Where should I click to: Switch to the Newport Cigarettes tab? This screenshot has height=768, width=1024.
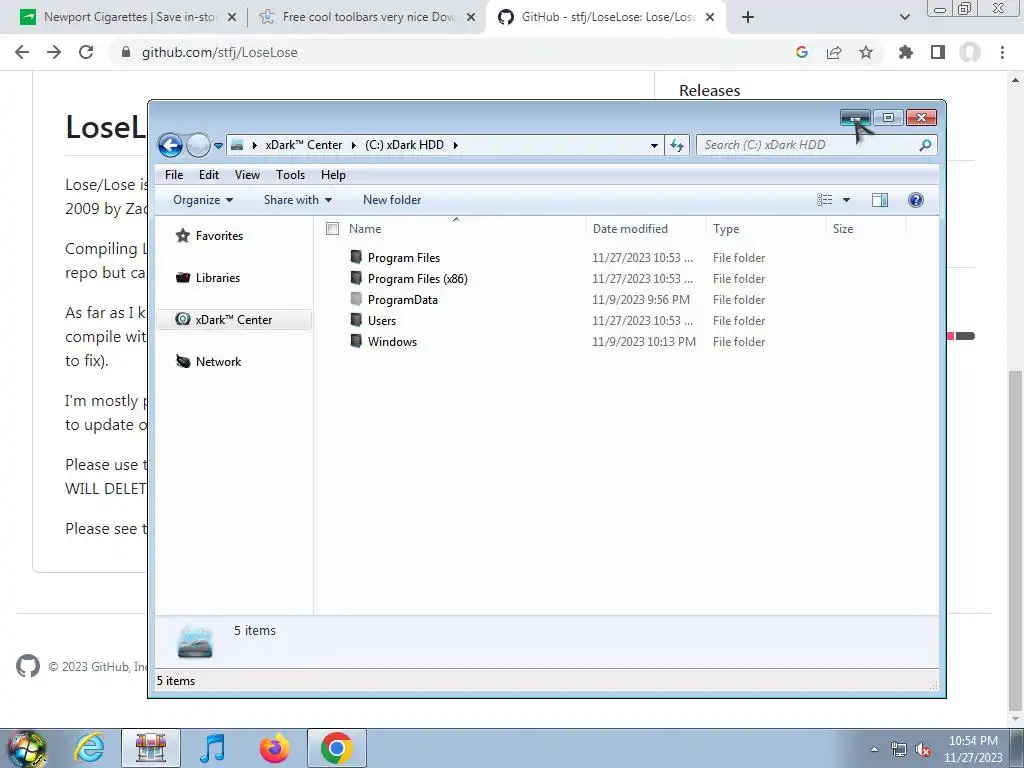pos(129,17)
